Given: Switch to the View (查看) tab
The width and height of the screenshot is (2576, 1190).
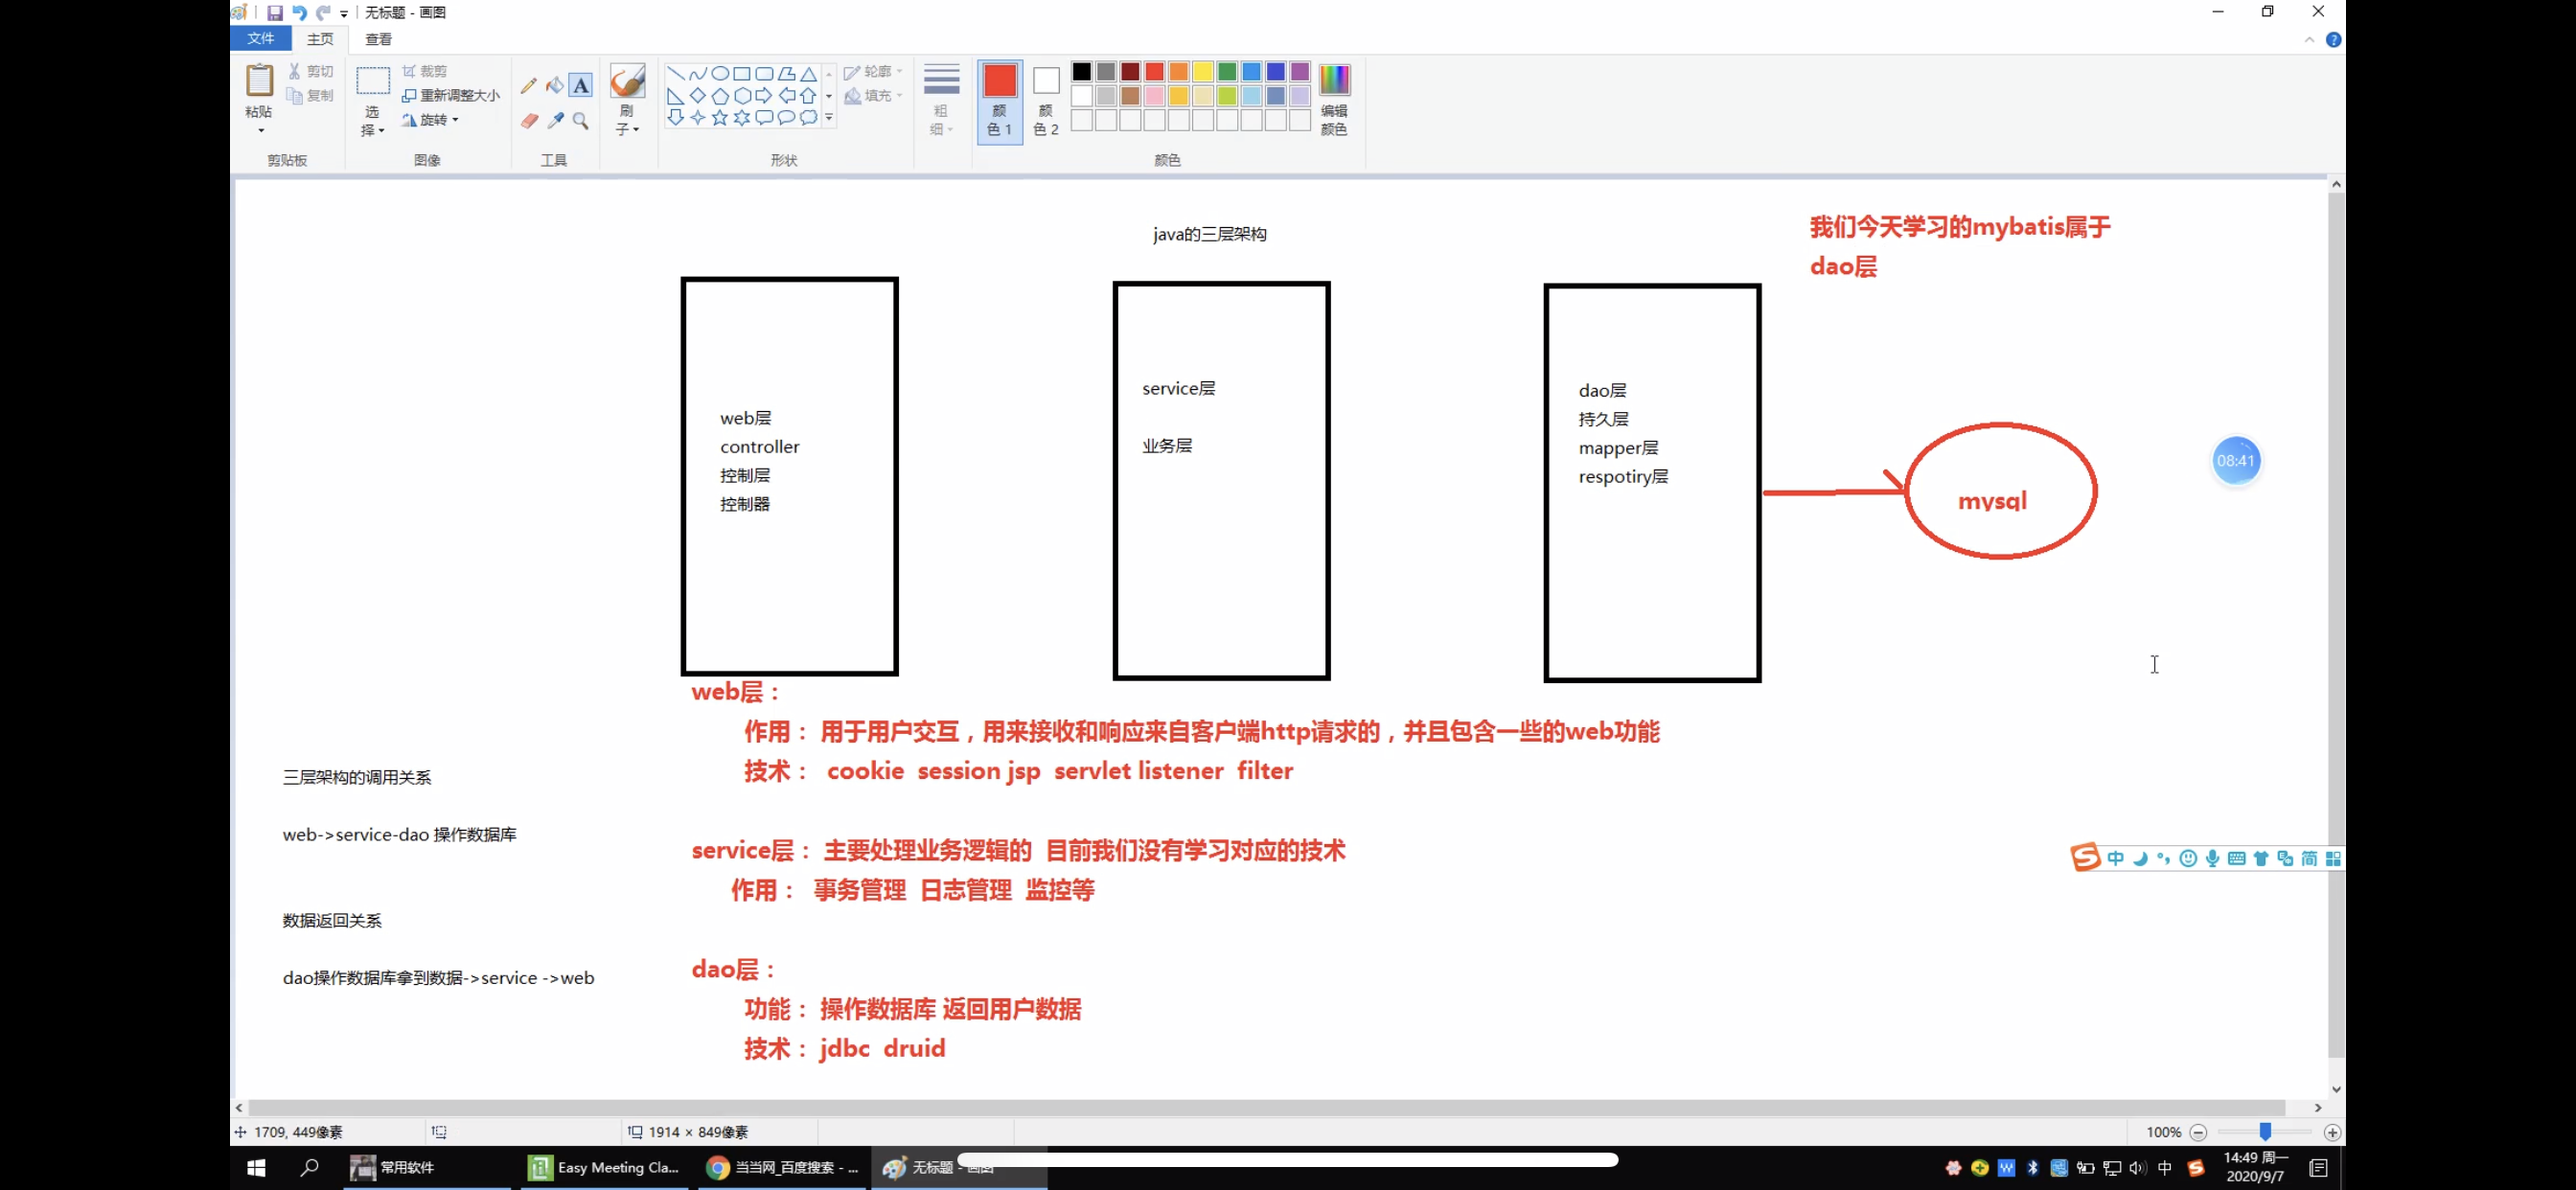Looking at the screenshot, I should (378, 39).
